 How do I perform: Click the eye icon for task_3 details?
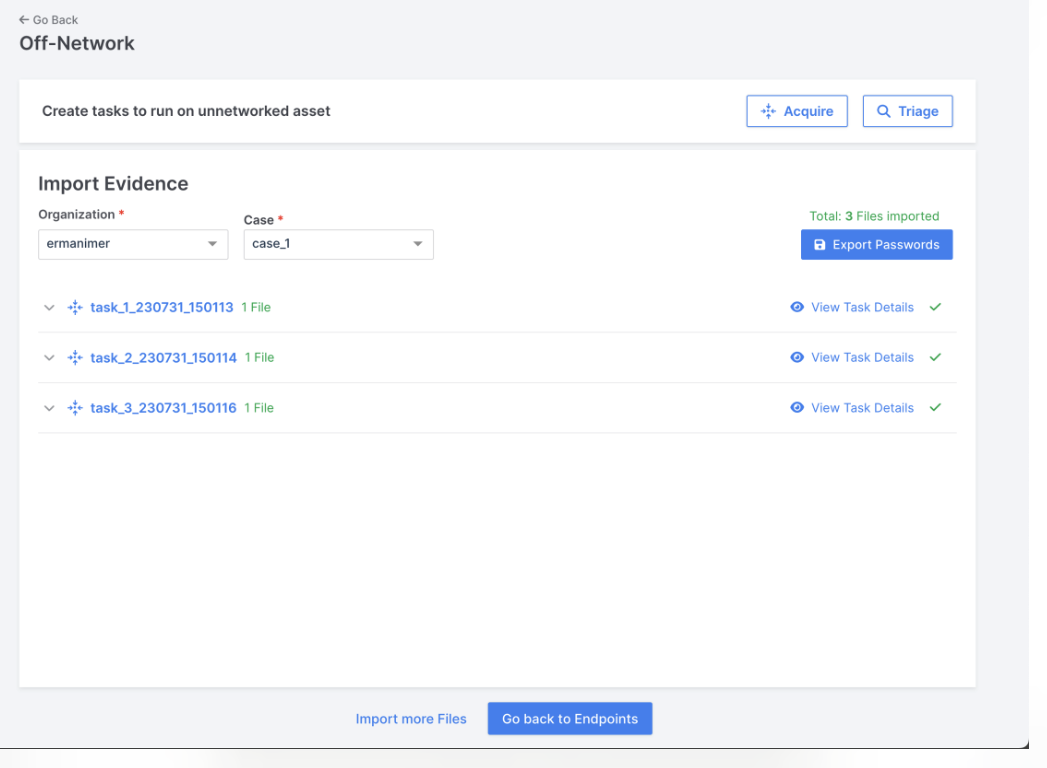pos(797,408)
